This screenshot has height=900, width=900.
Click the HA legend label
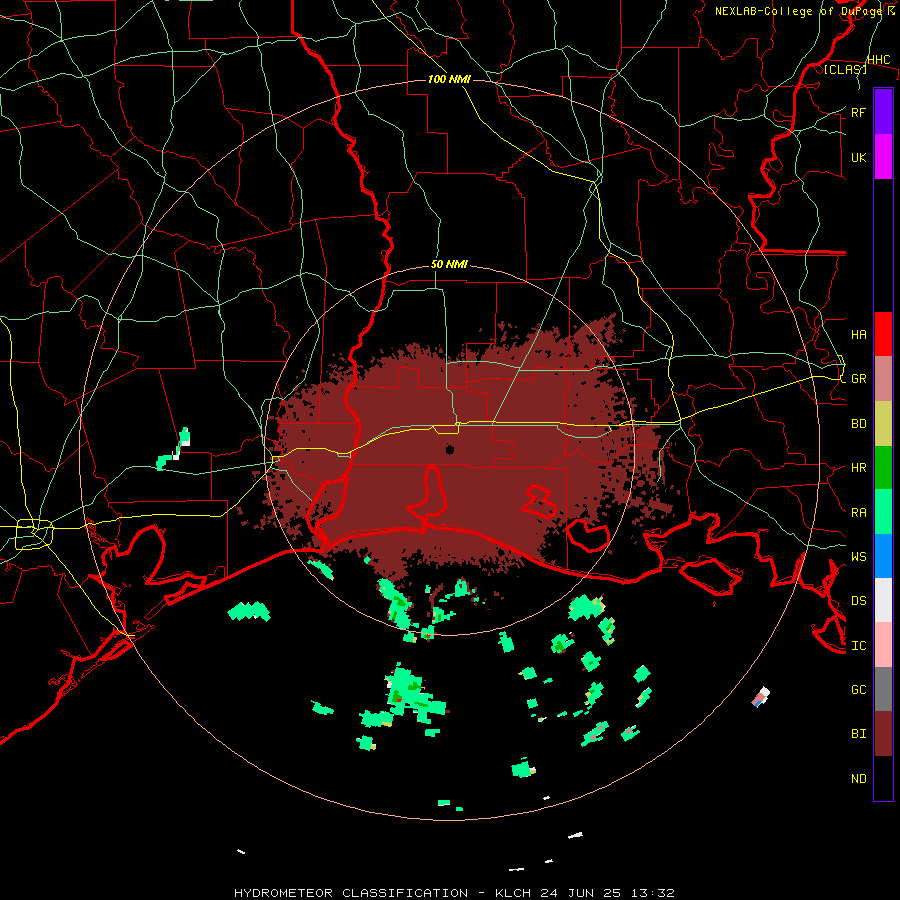pos(859,335)
